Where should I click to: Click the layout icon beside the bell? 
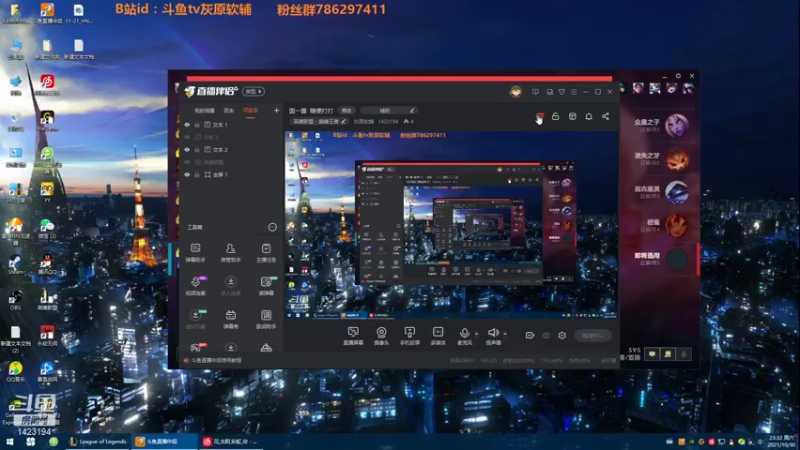(x=572, y=116)
